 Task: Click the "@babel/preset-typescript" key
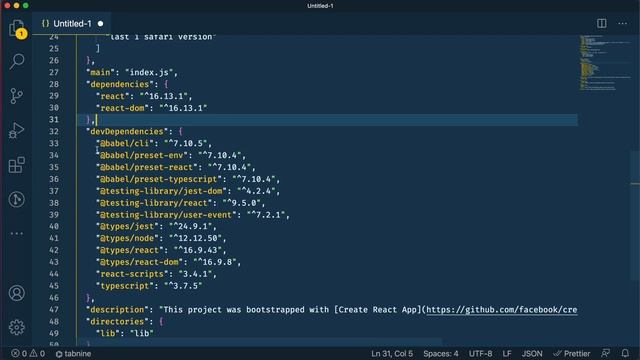coord(158,179)
